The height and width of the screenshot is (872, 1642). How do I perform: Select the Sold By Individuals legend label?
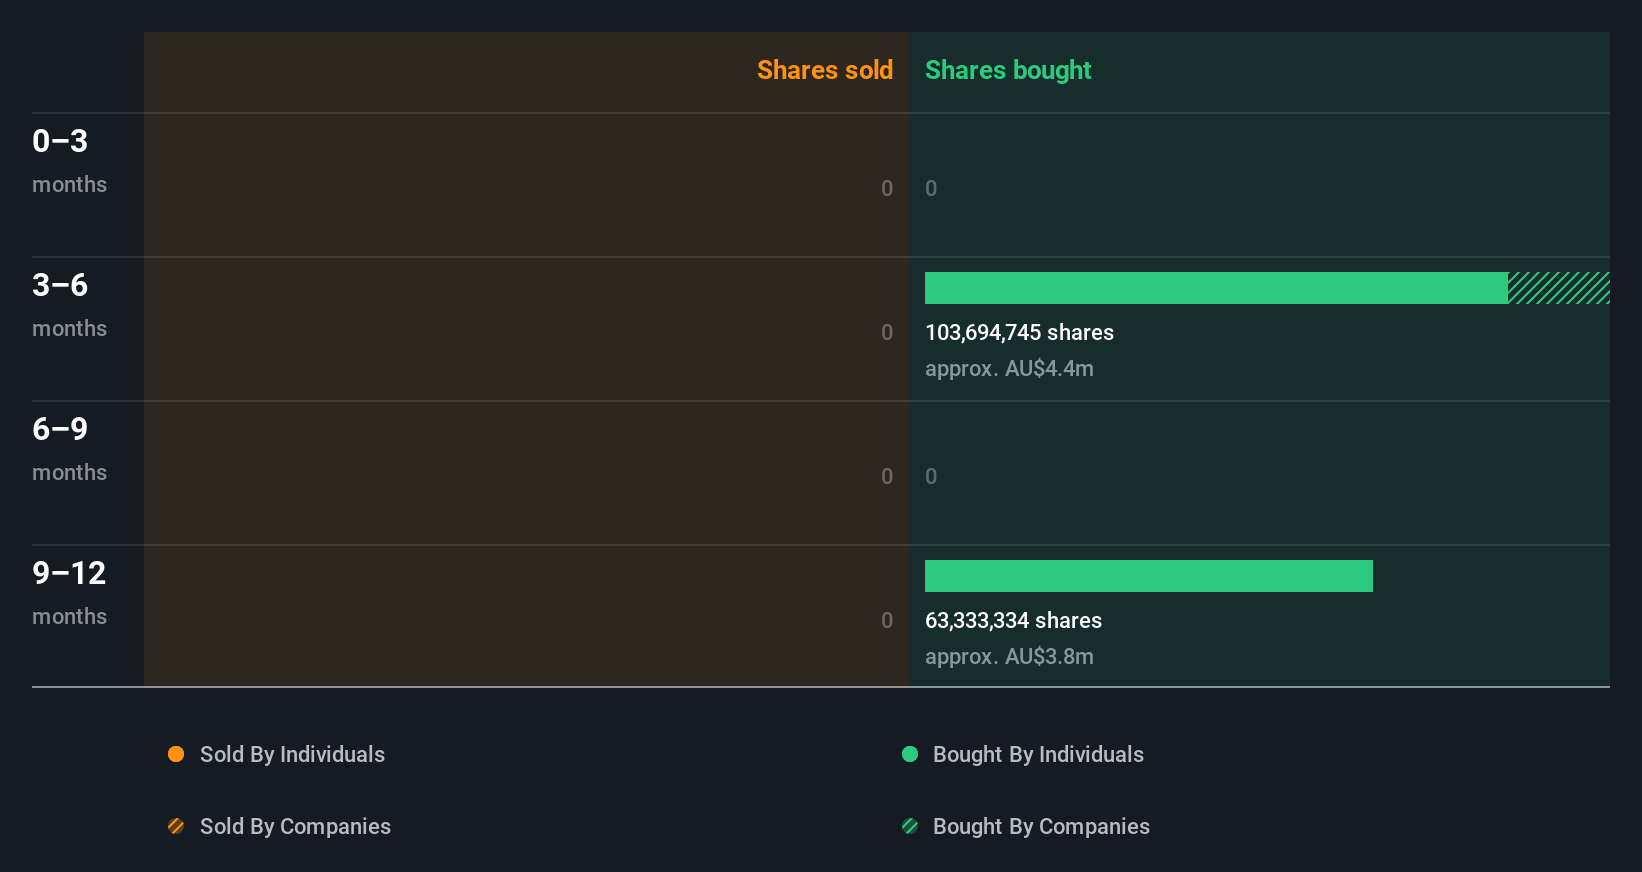tap(292, 754)
